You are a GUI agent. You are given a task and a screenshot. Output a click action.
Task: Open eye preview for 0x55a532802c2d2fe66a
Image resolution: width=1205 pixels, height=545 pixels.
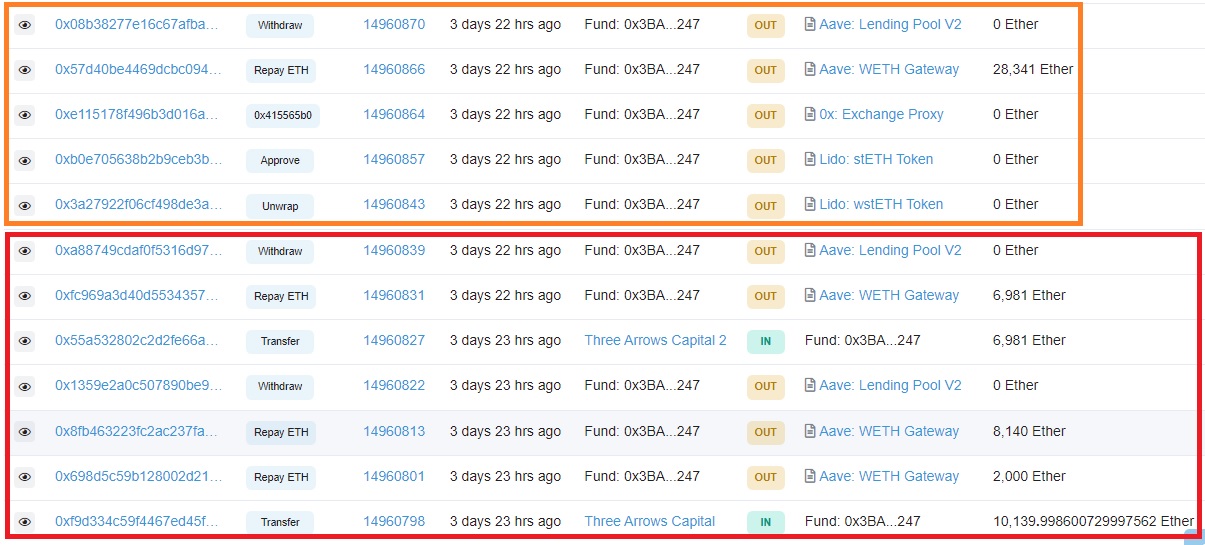pyautogui.click(x=25, y=341)
